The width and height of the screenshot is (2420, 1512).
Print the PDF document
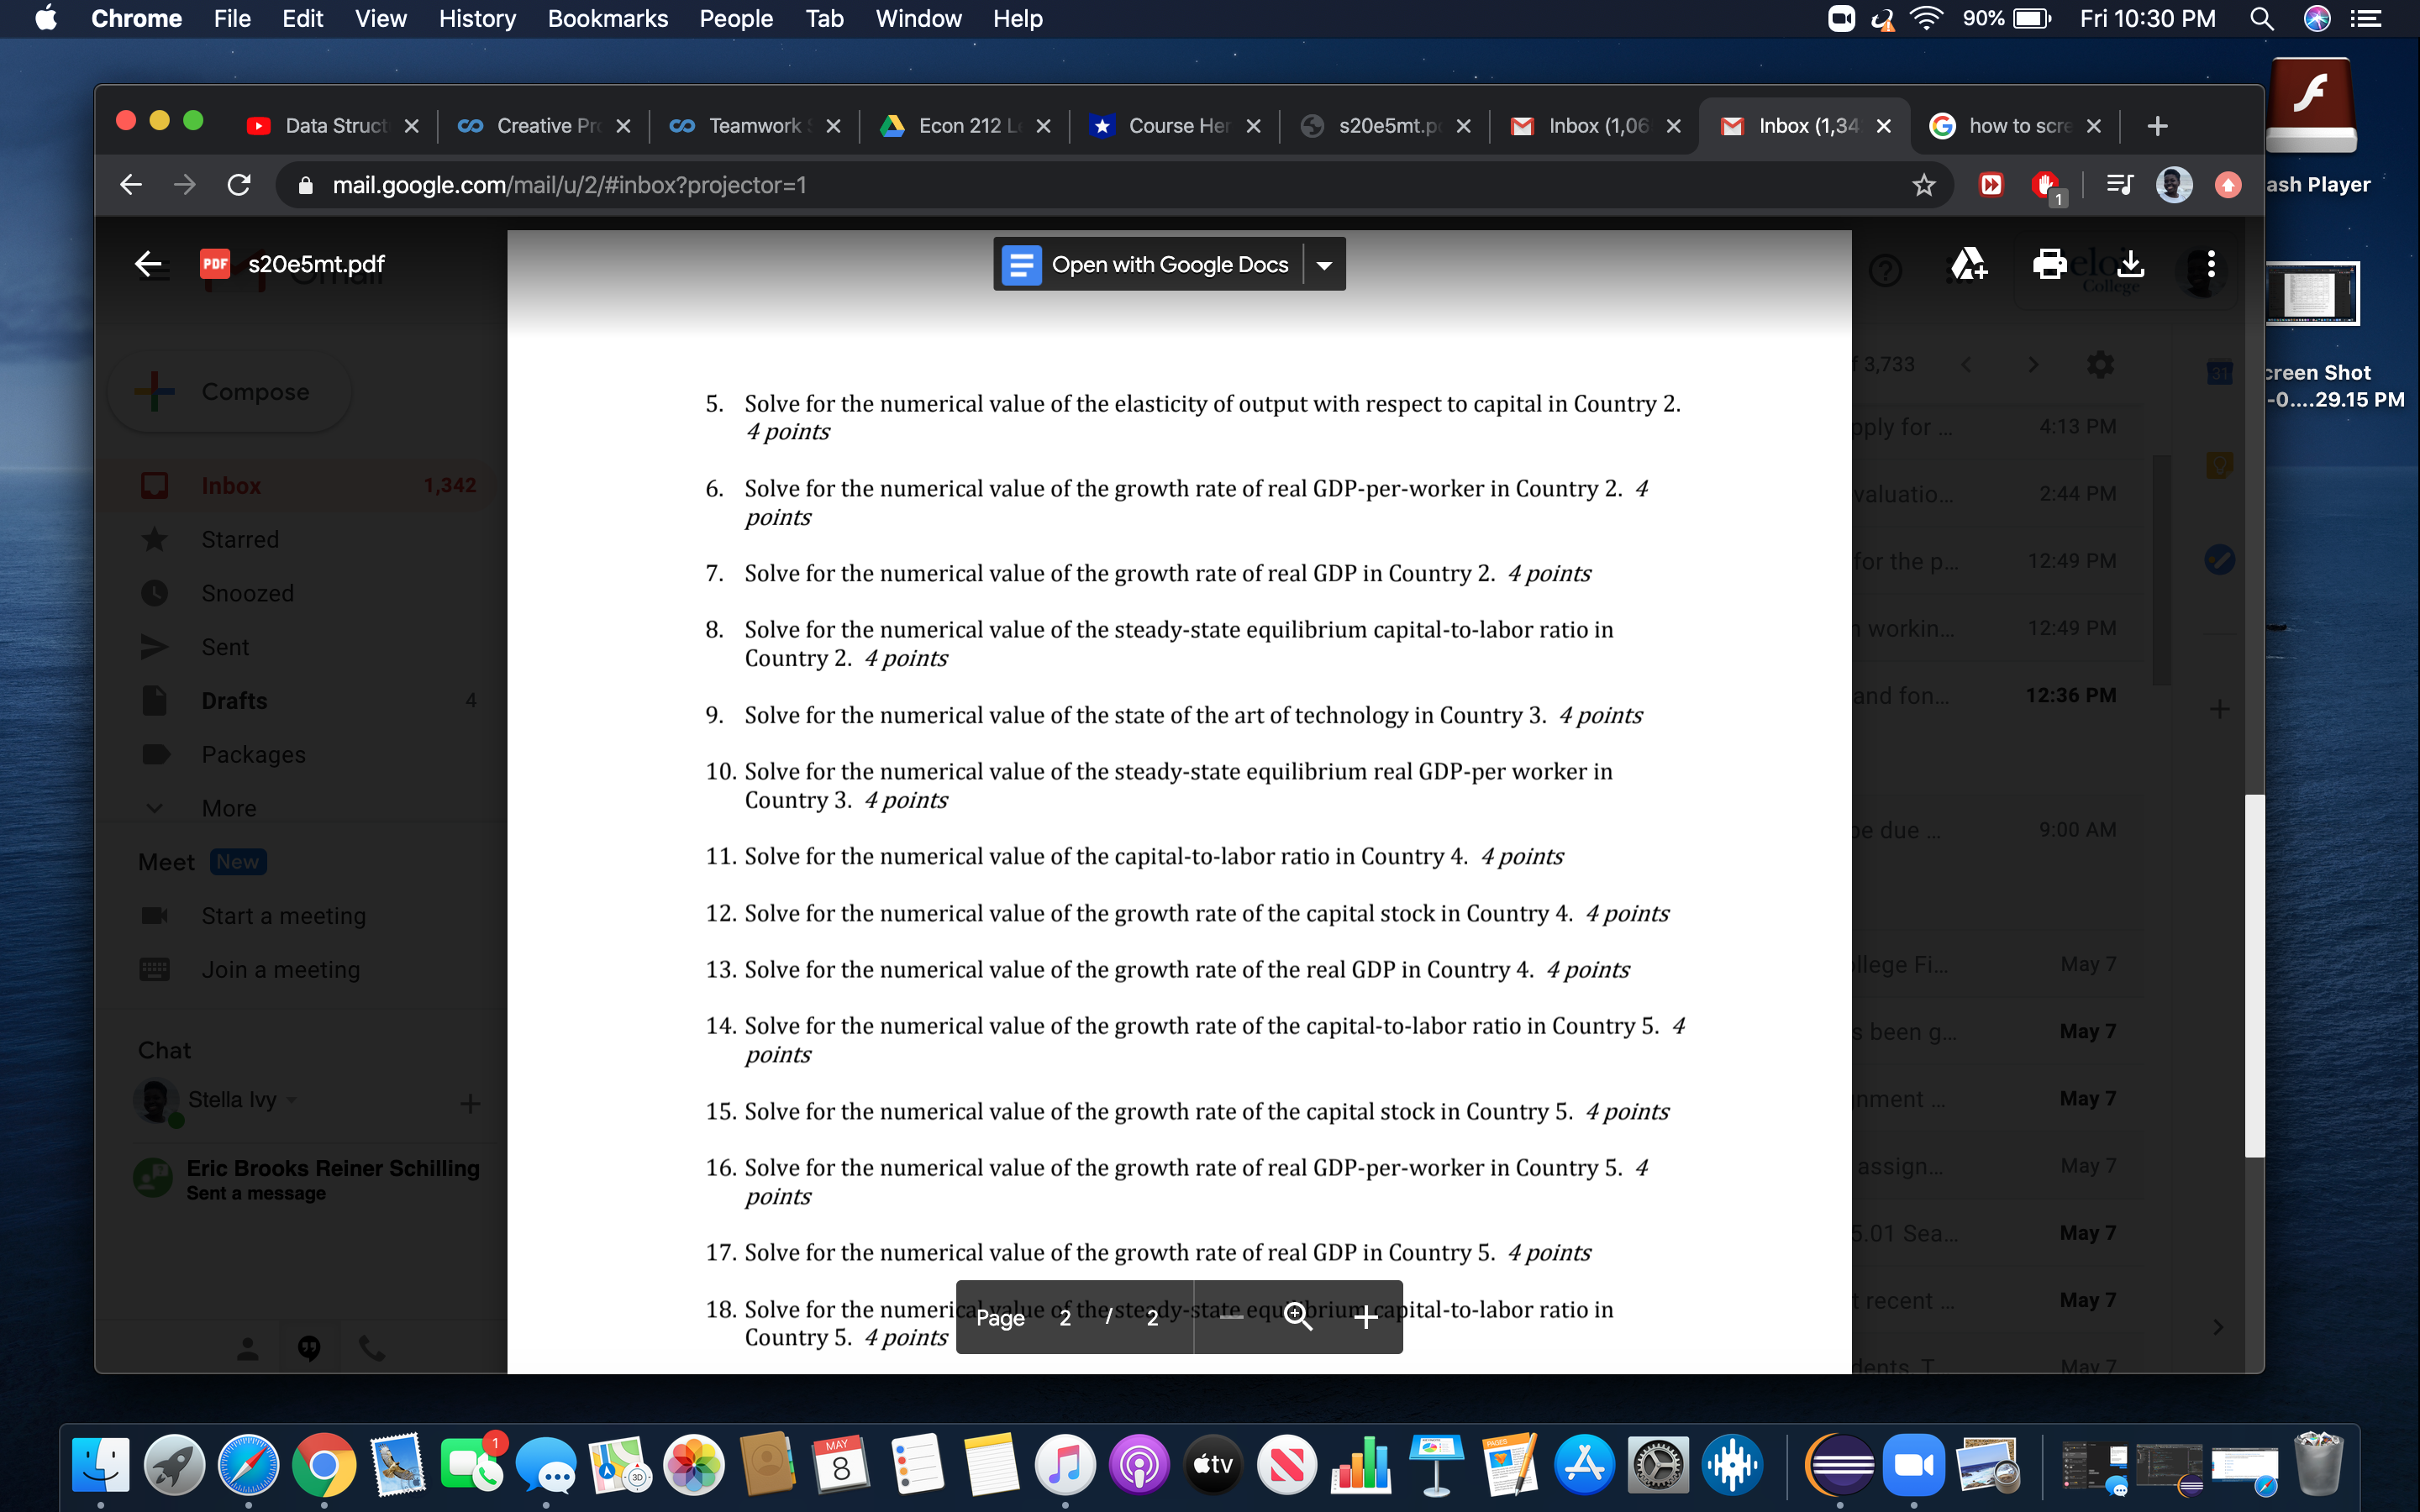tap(2049, 263)
